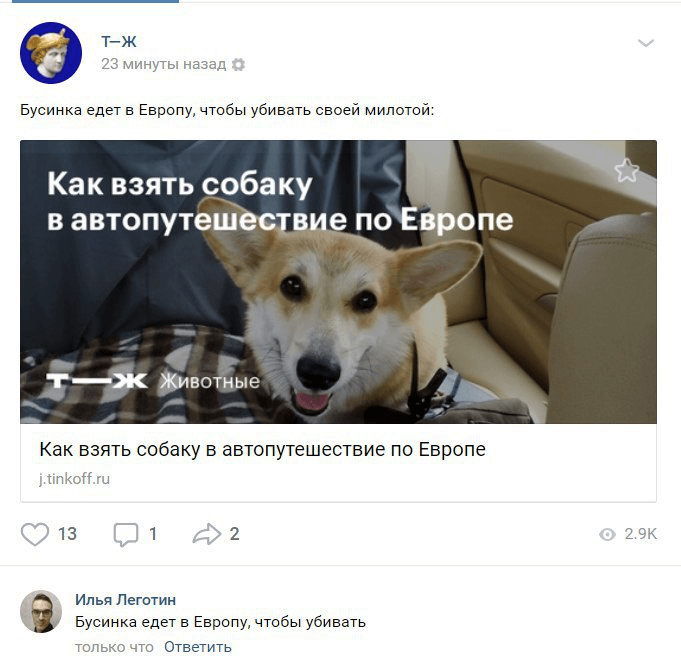Image resolution: width=681 pixels, height=666 pixels.
Task: Open post timestamp '23 минуты назад'
Action: [163, 64]
